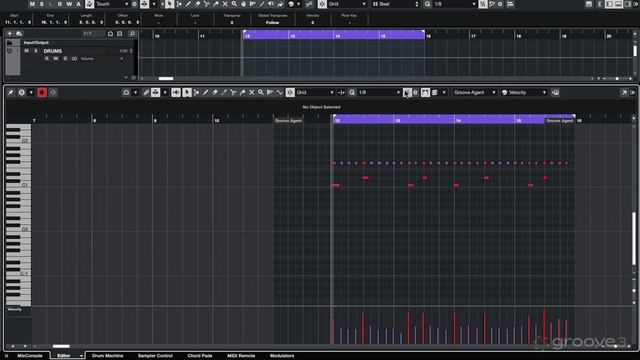Open the track search magnifier in track list

(x=132, y=33)
